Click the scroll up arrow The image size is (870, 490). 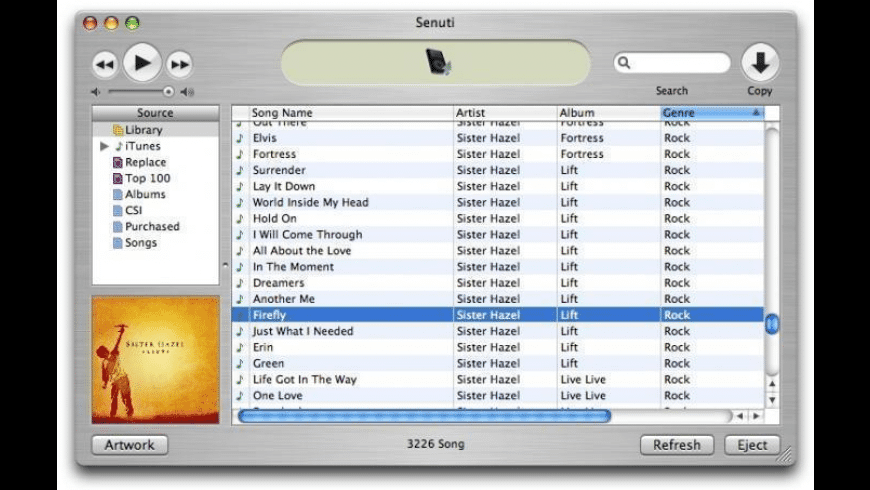coord(772,384)
